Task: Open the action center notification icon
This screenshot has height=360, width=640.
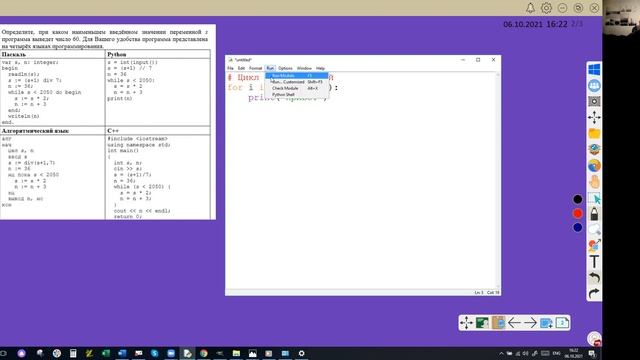Action: (x=592, y=353)
